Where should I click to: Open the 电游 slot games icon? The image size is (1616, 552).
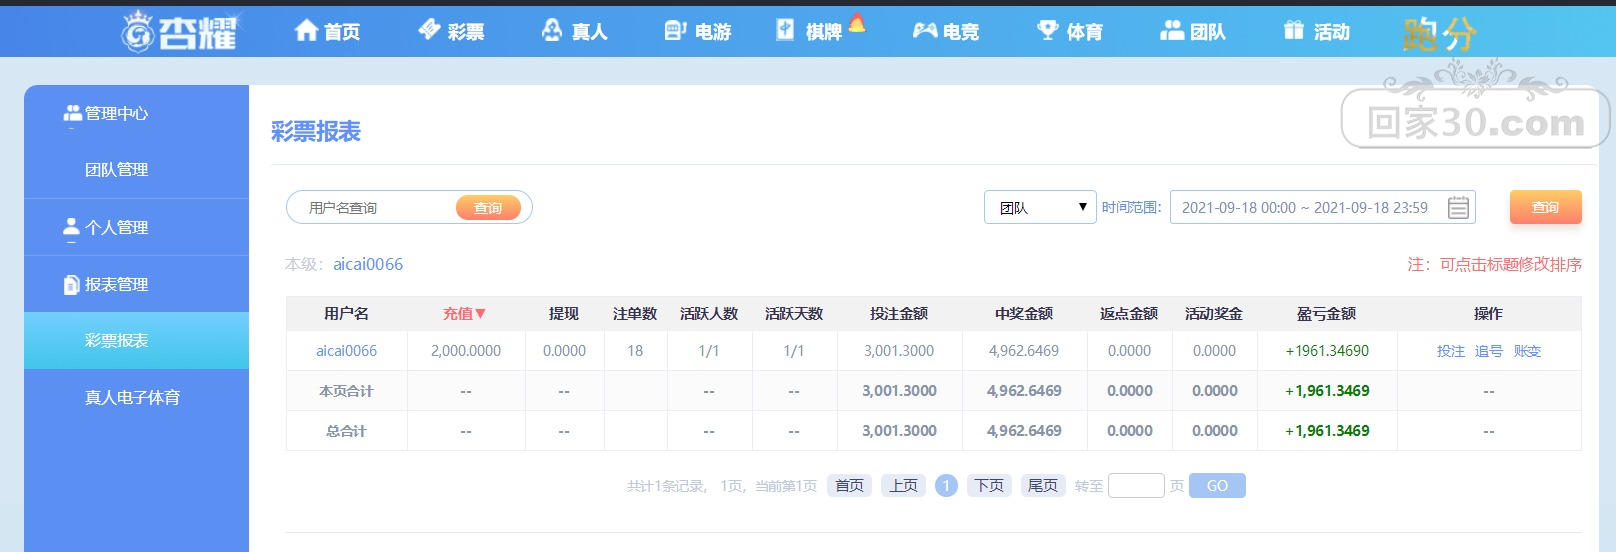tap(676, 31)
